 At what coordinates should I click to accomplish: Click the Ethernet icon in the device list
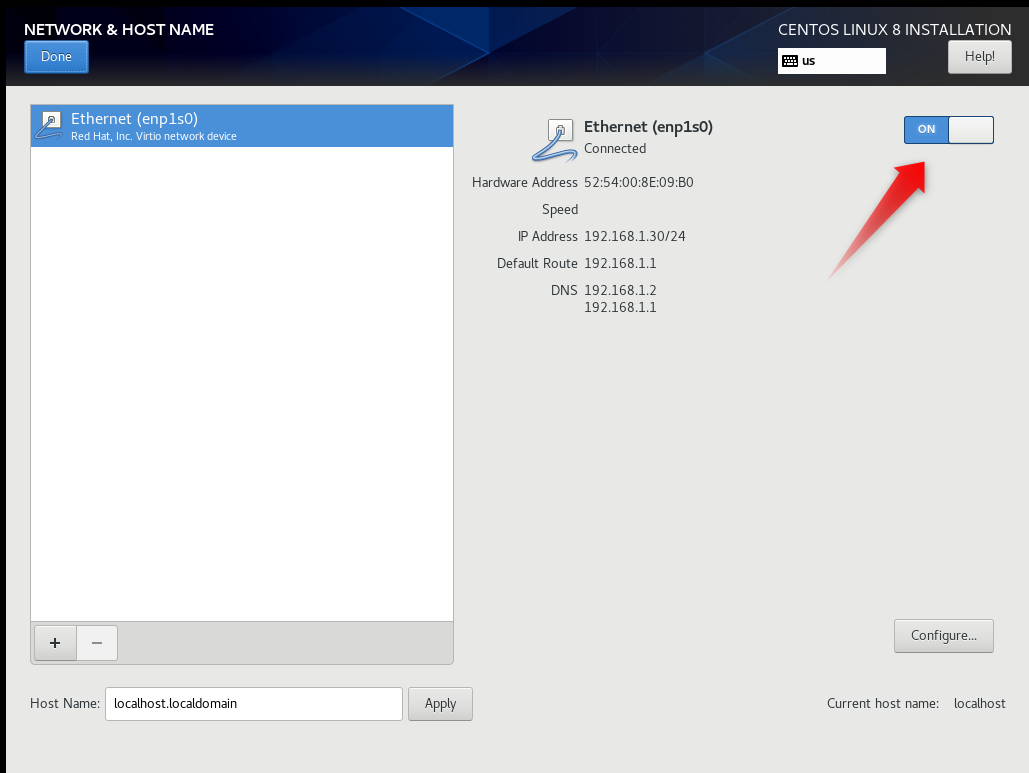[50, 125]
